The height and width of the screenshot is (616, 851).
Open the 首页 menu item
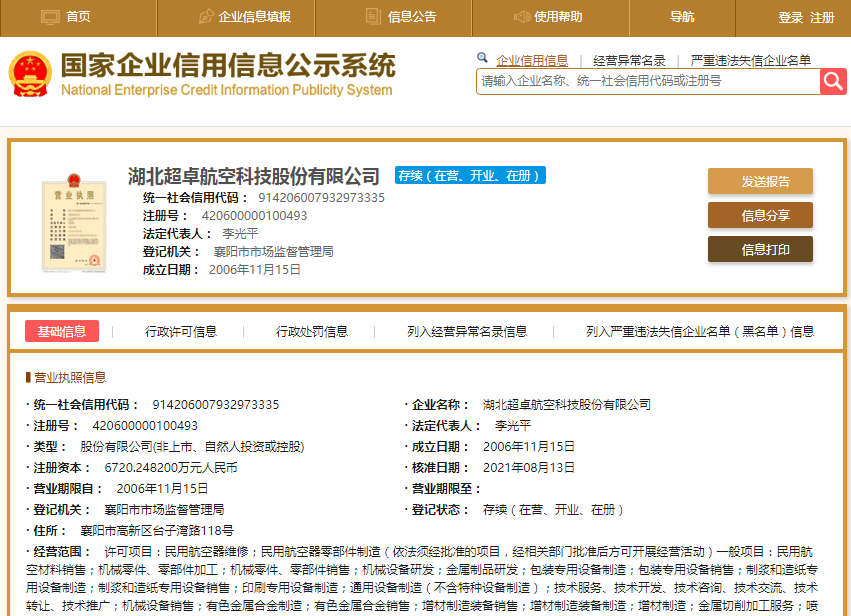coord(78,17)
